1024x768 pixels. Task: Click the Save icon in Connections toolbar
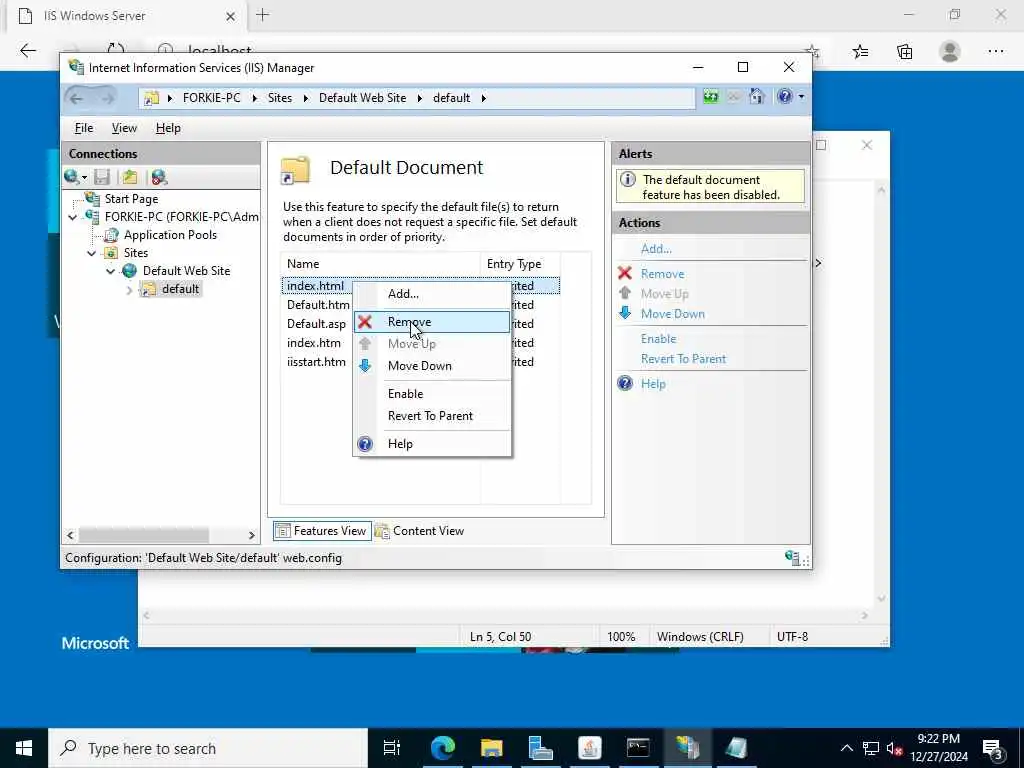[x=101, y=177]
